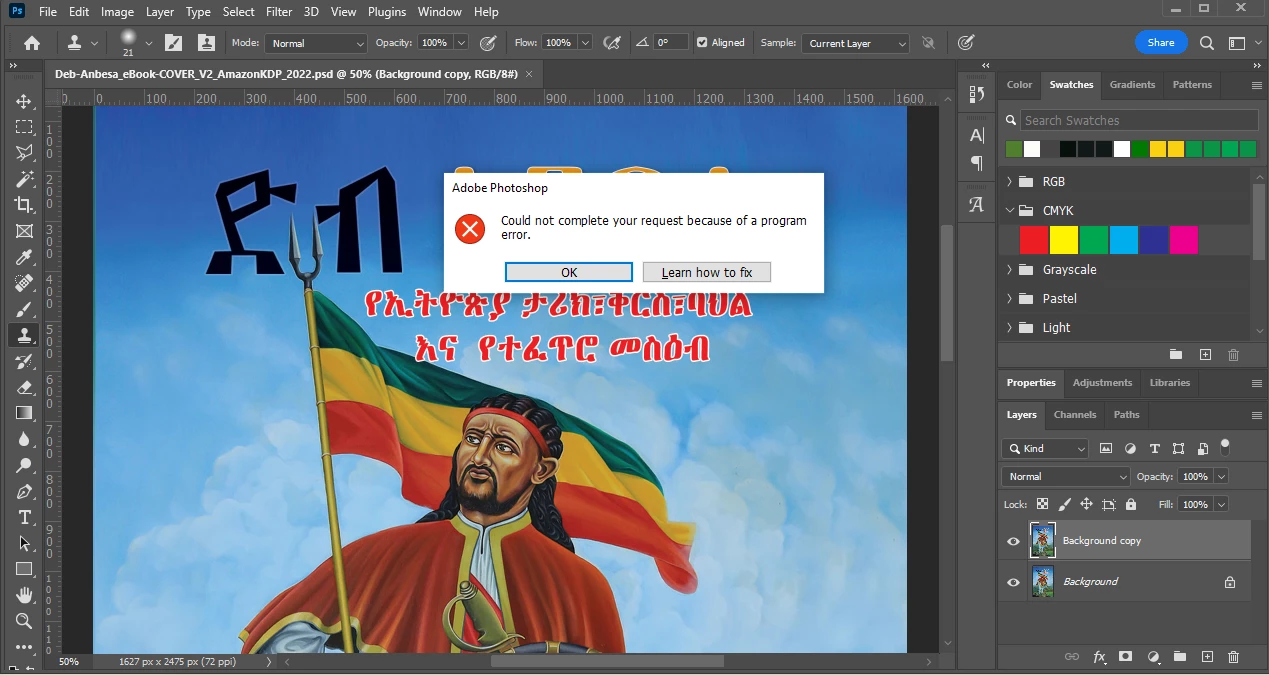Click the trash icon in Layers panel

point(1233,657)
